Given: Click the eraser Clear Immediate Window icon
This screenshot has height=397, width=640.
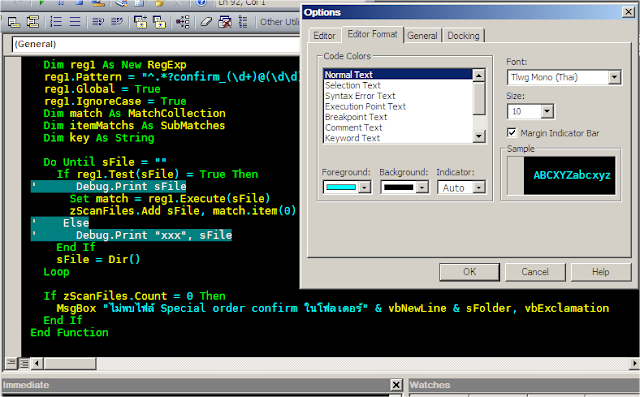Looking at the screenshot, I should tap(206, 22).
